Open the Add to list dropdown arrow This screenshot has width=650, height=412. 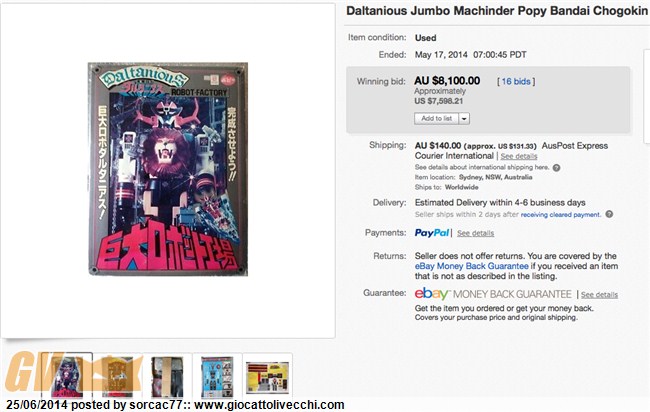point(464,119)
